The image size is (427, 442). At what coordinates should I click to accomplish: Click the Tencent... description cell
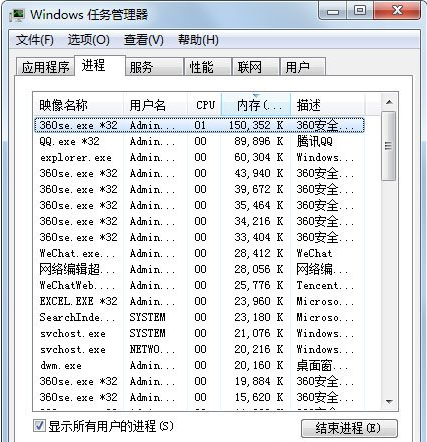point(325,285)
